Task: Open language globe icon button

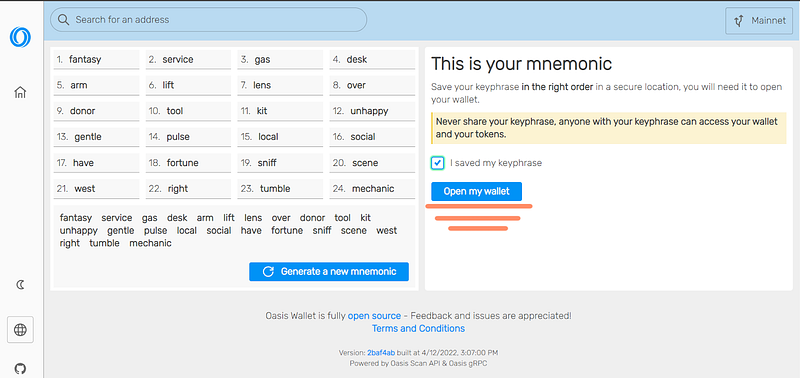Action: (20, 330)
